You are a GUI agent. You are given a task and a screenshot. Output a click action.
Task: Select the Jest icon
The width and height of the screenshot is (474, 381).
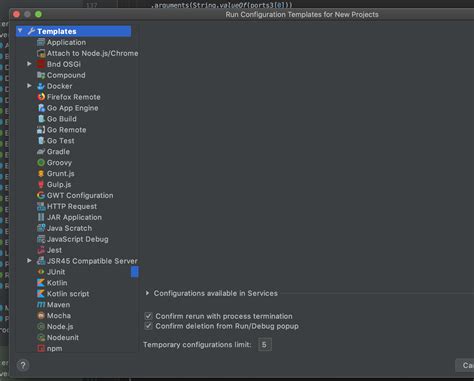[41, 250]
